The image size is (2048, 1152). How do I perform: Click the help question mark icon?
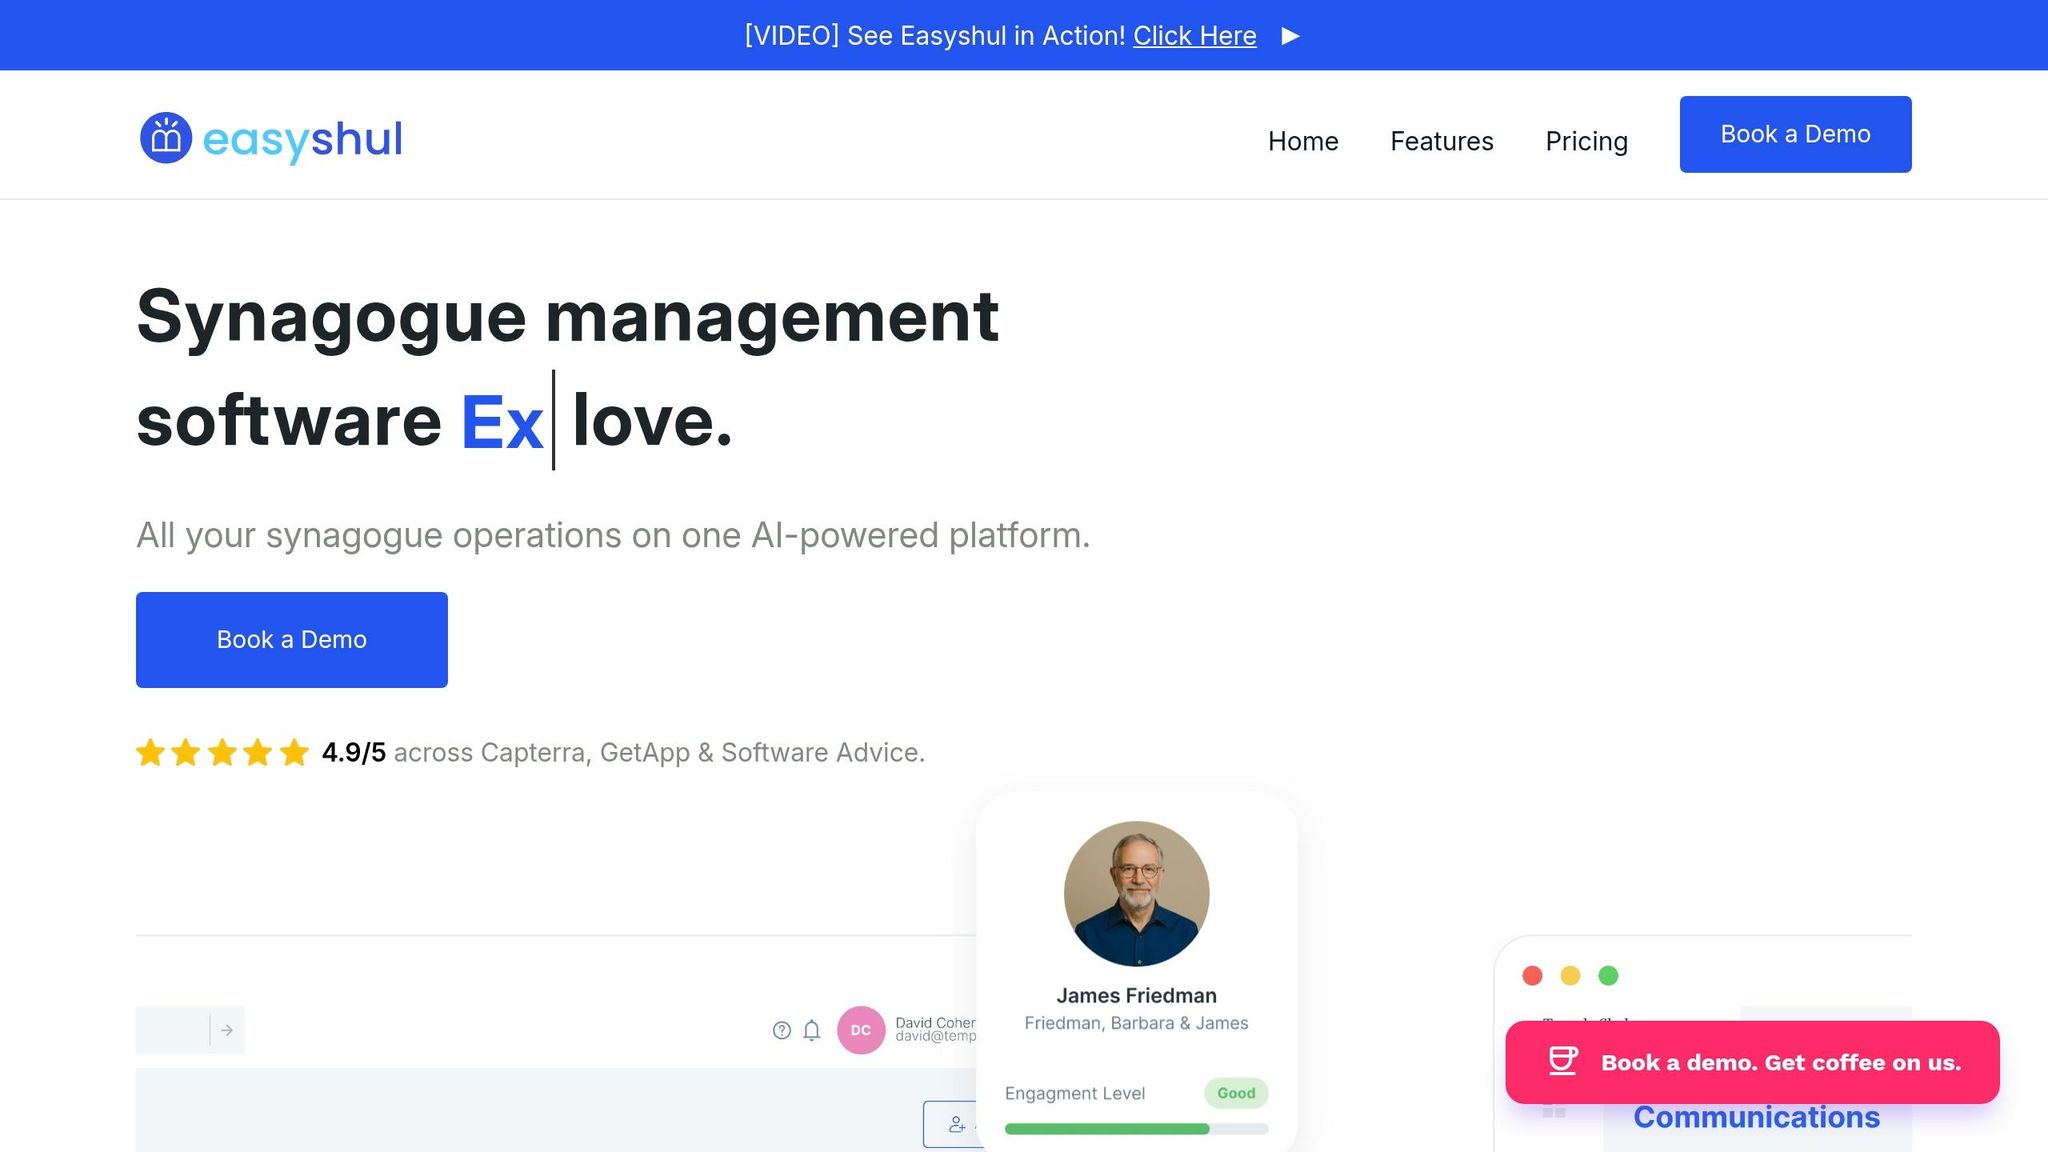(x=782, y=1030)
